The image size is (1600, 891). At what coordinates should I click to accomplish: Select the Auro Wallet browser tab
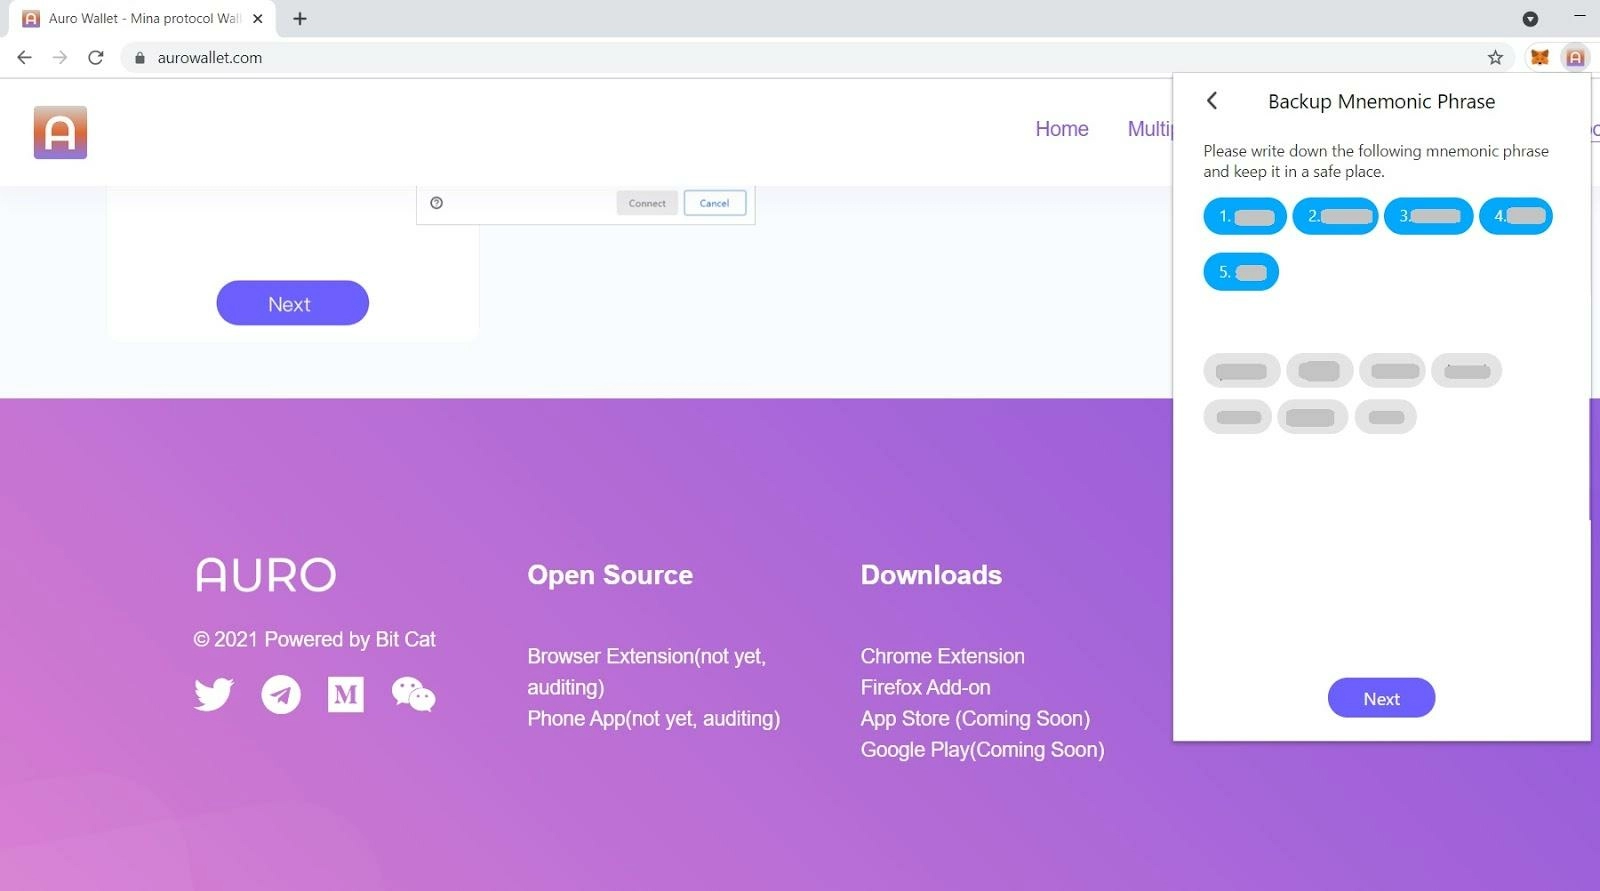(x=142, y=18)
